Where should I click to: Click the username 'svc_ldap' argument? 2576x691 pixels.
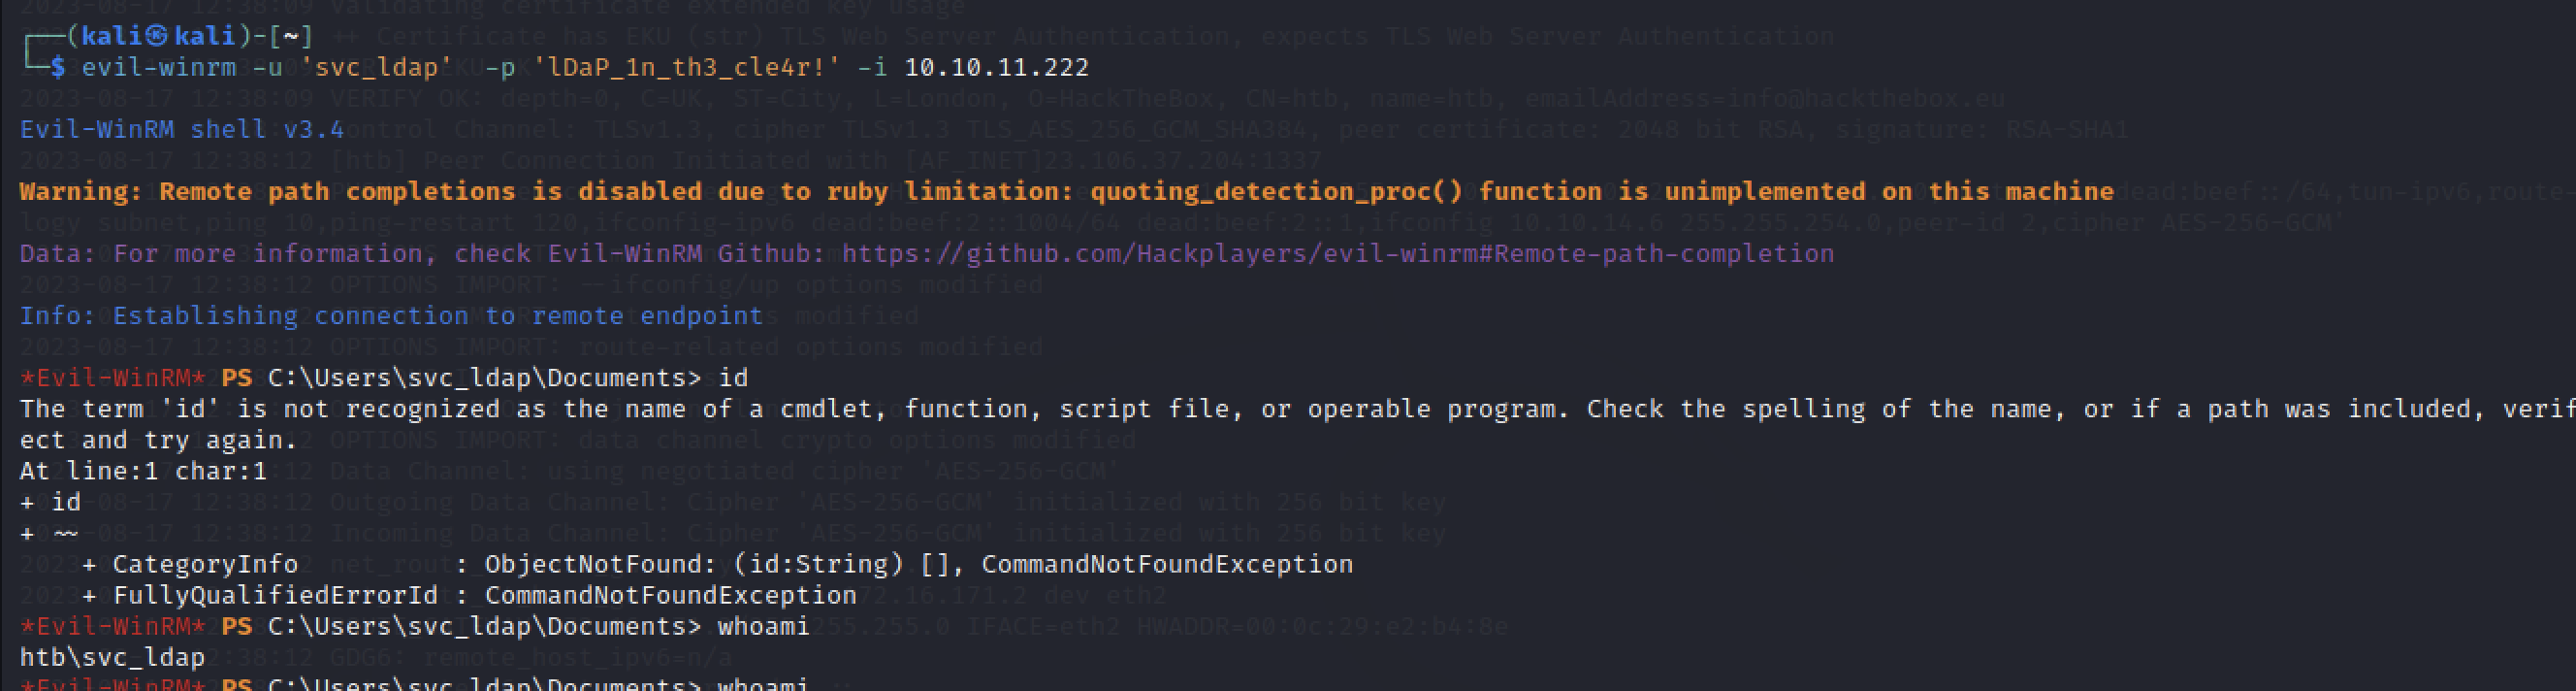(x=377, y=68)
